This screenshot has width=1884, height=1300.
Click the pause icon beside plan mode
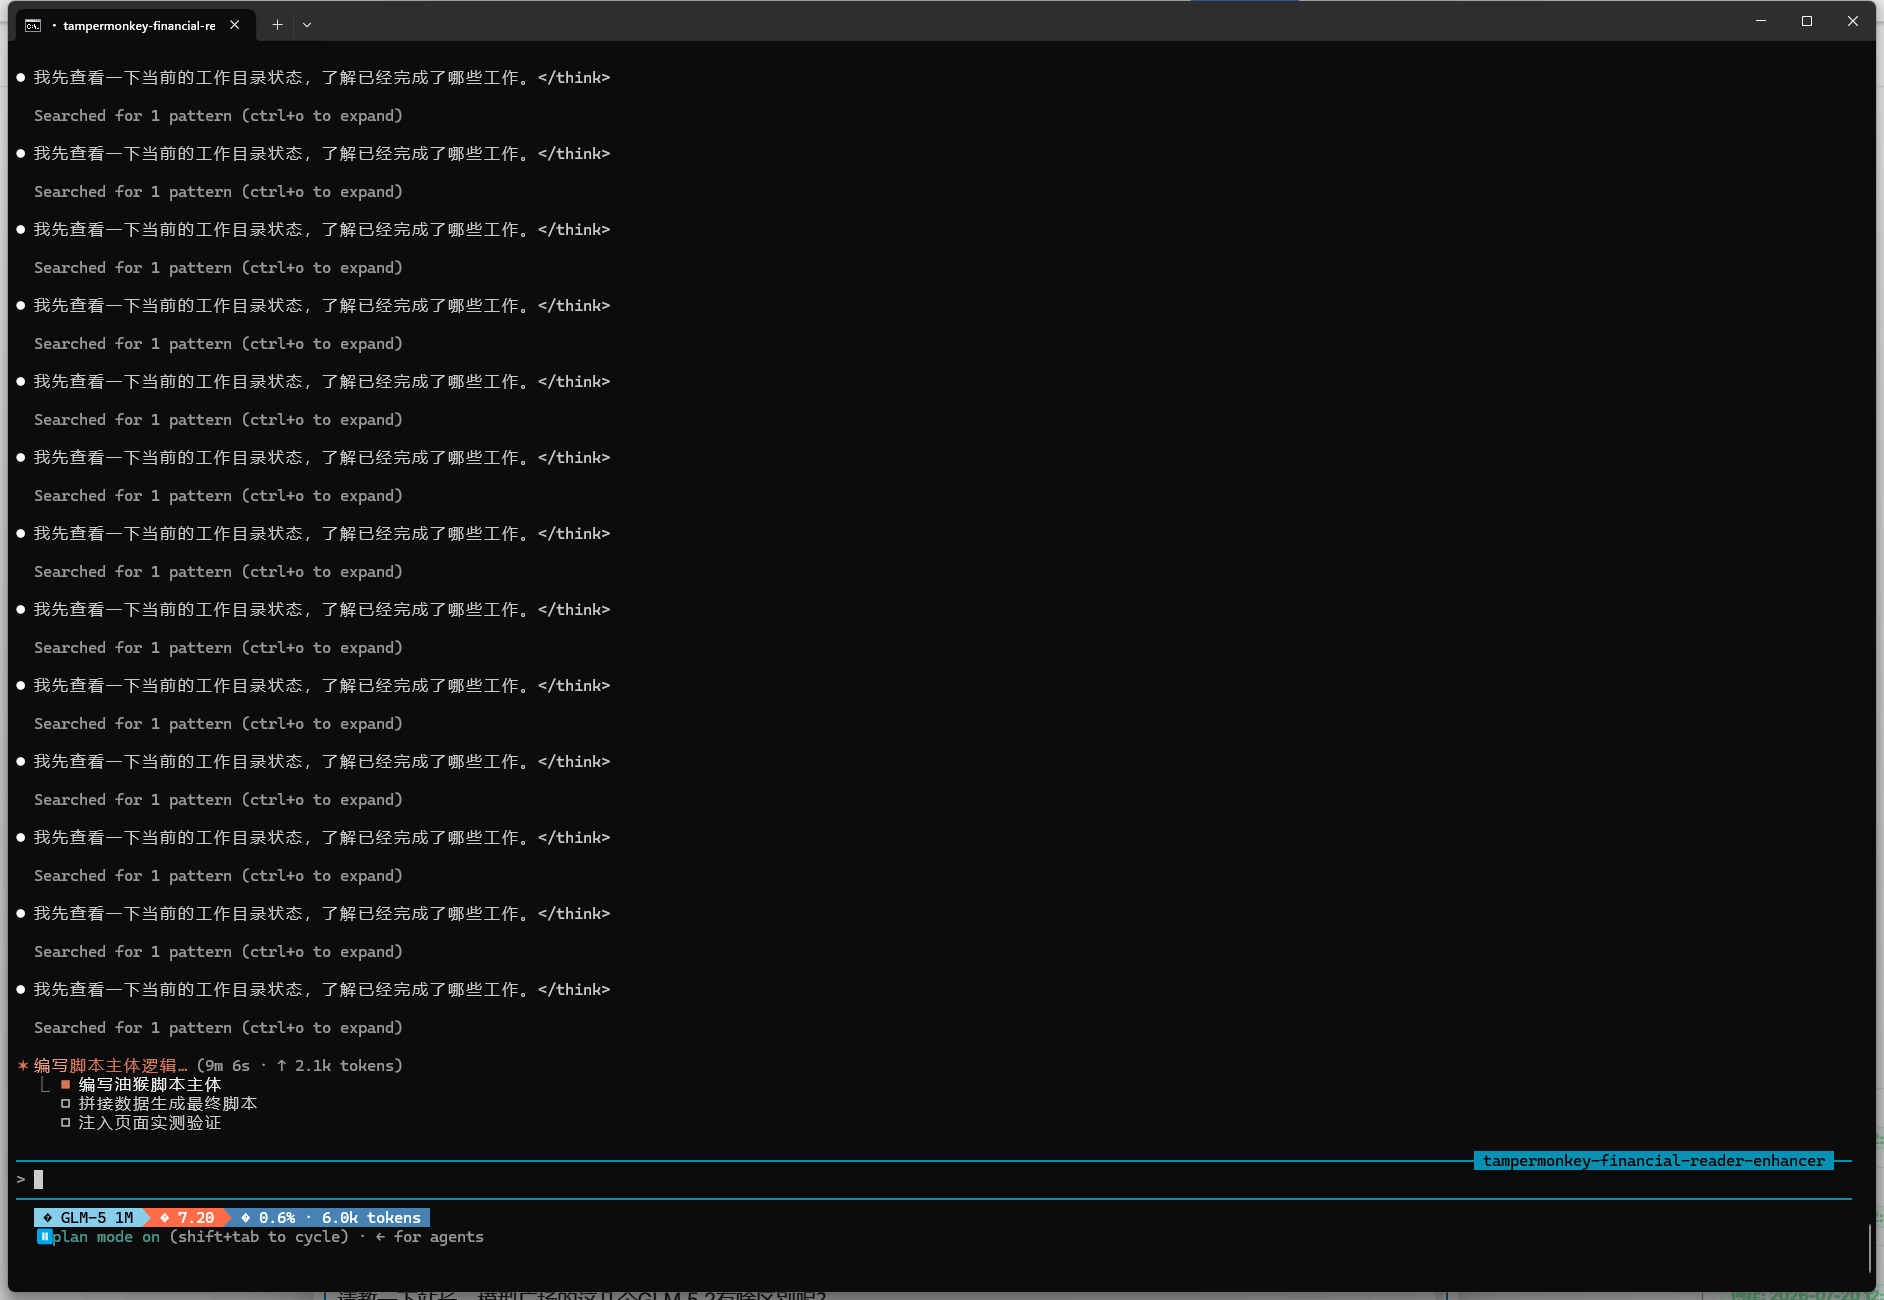(44, 1237)
